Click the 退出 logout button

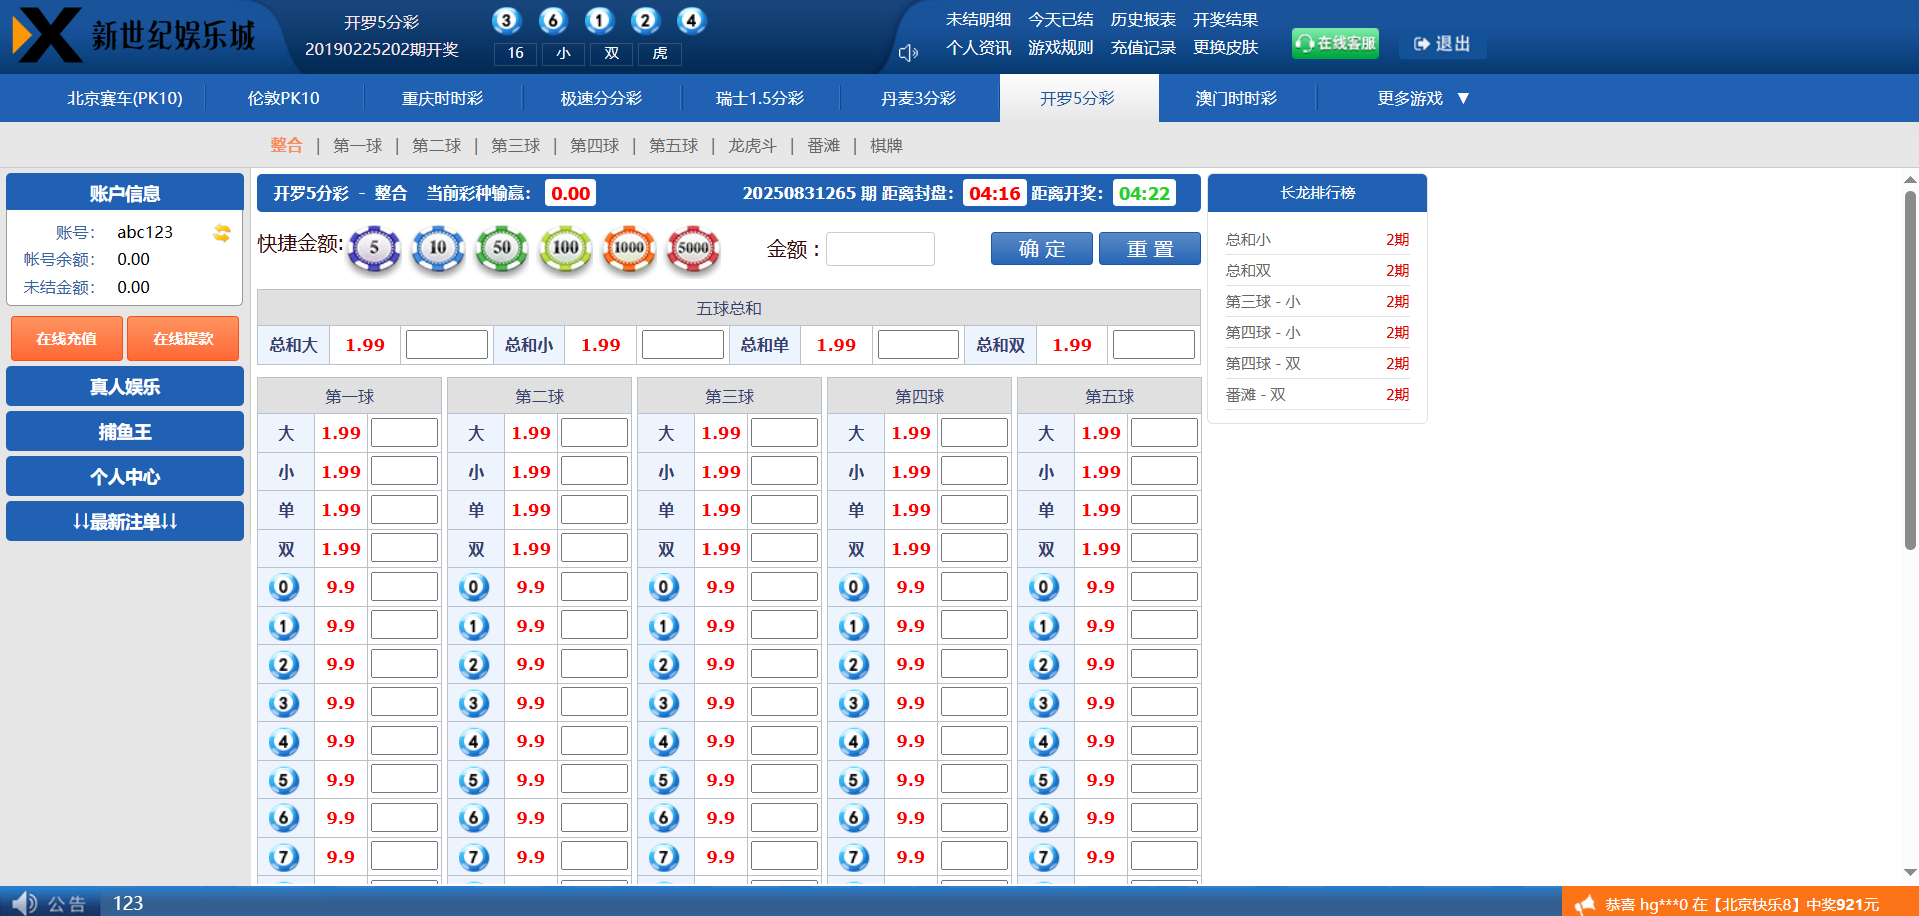1442,44
